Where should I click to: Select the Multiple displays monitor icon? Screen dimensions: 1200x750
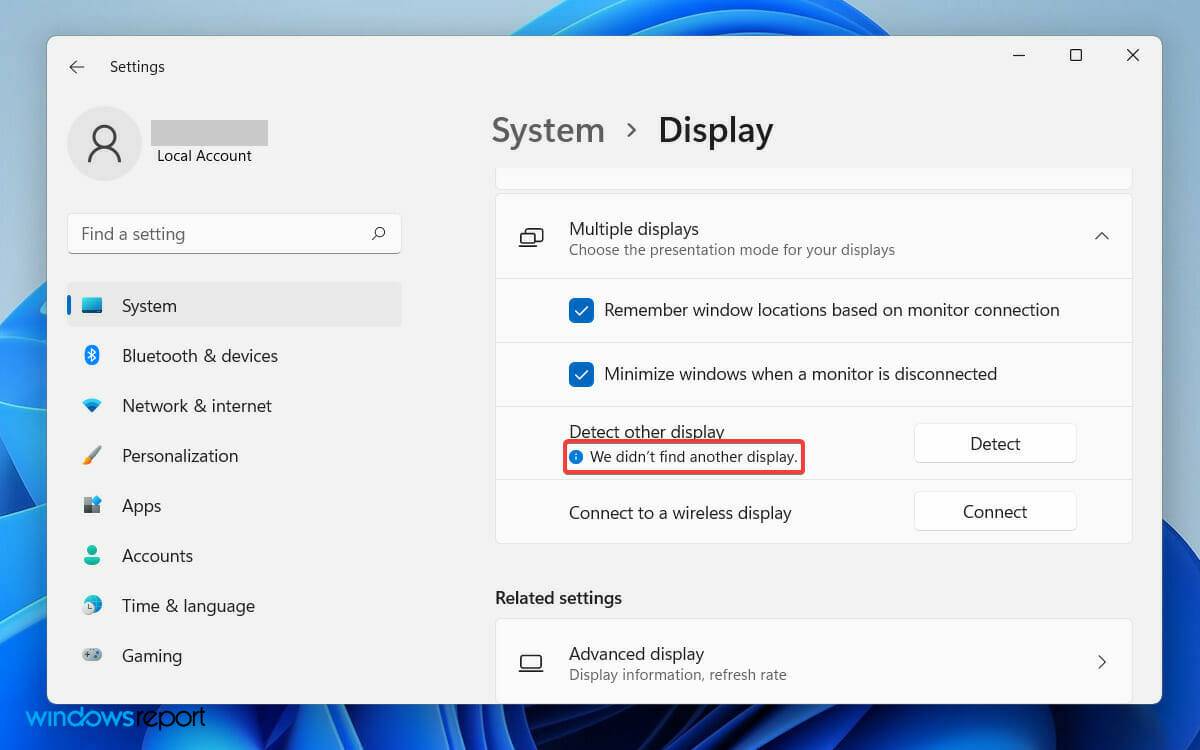(531, 237)
